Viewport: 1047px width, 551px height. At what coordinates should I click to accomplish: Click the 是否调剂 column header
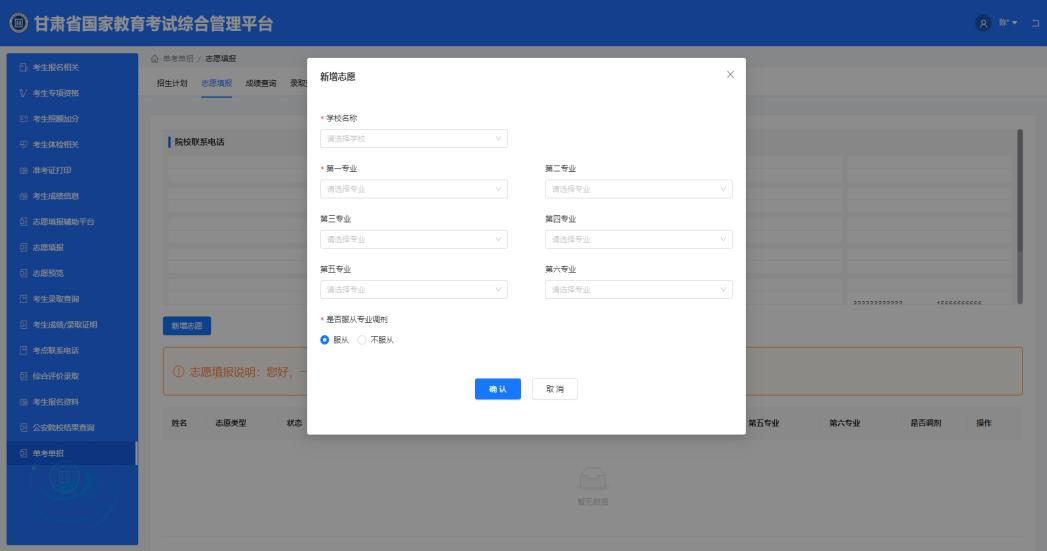[925, 423]
